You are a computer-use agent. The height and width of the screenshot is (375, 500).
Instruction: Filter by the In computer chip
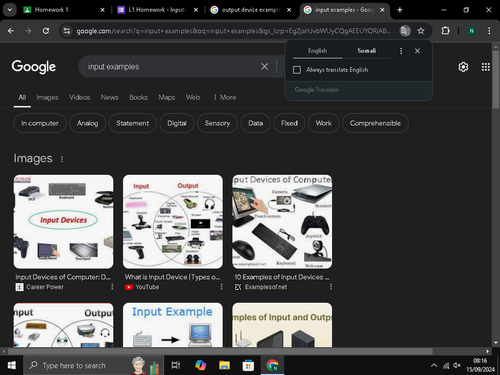point(40,123)
